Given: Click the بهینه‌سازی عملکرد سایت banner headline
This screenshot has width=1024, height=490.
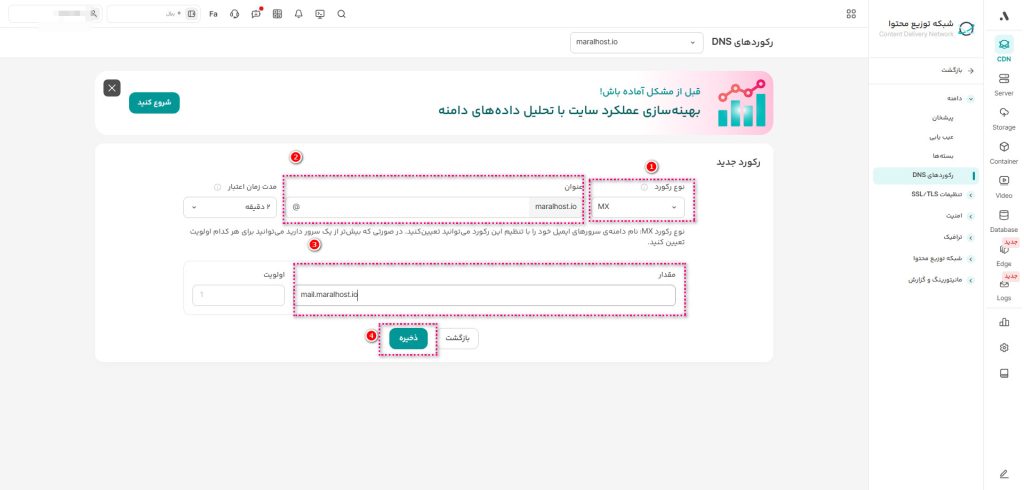Looking at the screenshot, I should click(569, 110).
